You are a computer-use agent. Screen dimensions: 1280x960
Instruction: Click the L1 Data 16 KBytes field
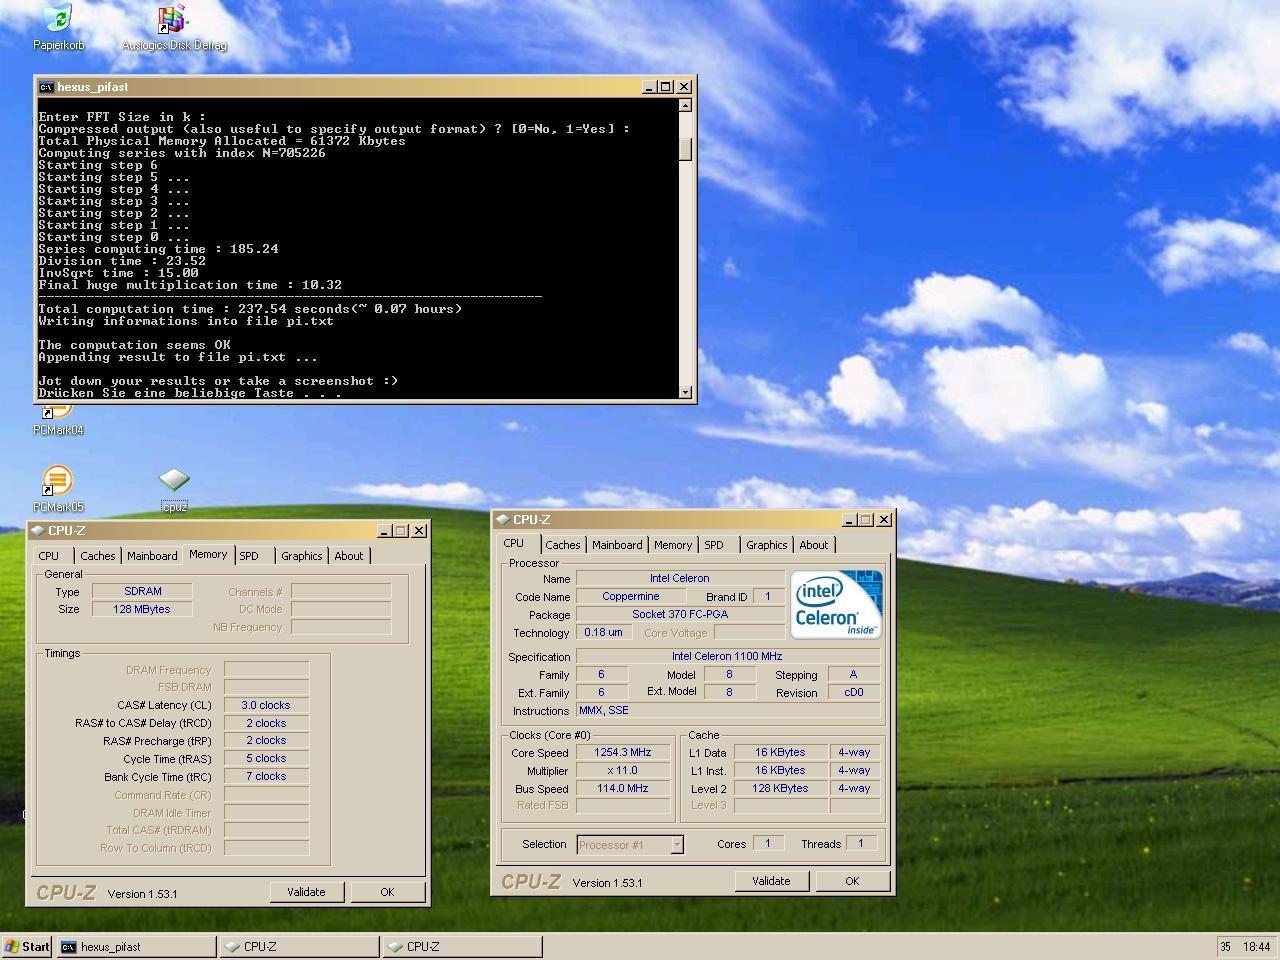pos(781,752)
